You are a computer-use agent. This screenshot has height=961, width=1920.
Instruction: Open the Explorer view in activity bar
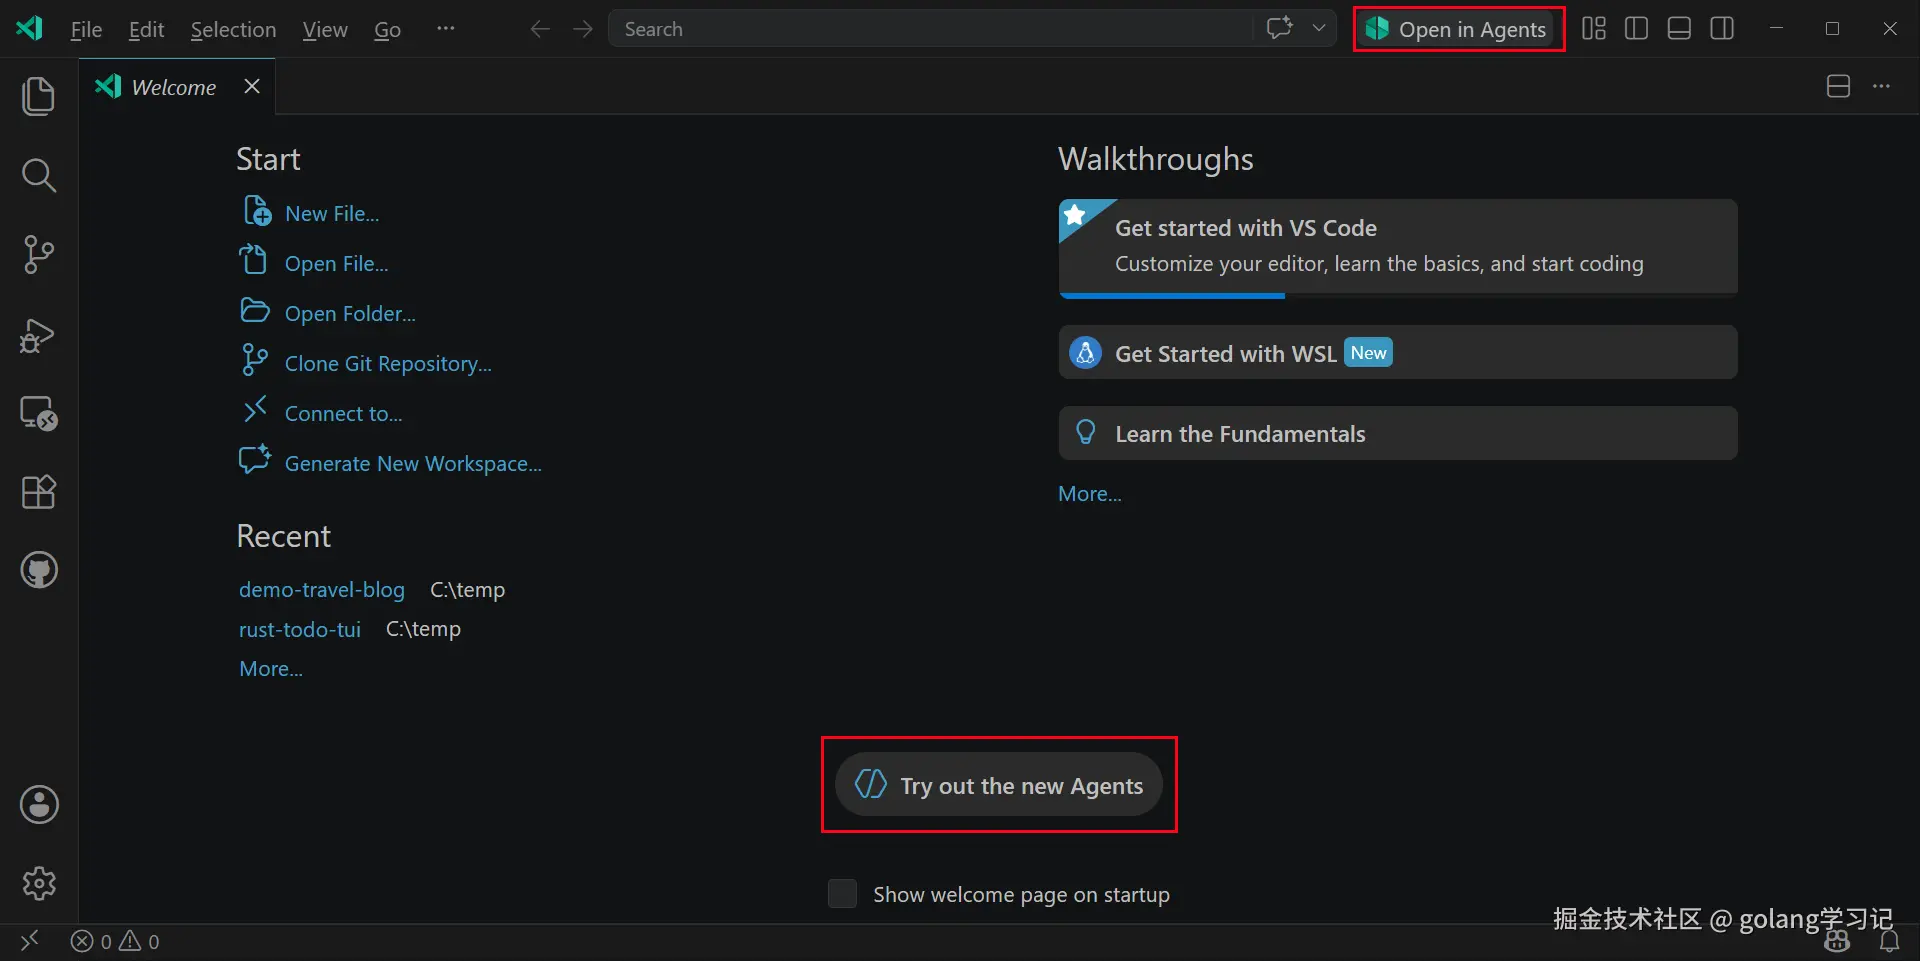[x=38, y=96]
